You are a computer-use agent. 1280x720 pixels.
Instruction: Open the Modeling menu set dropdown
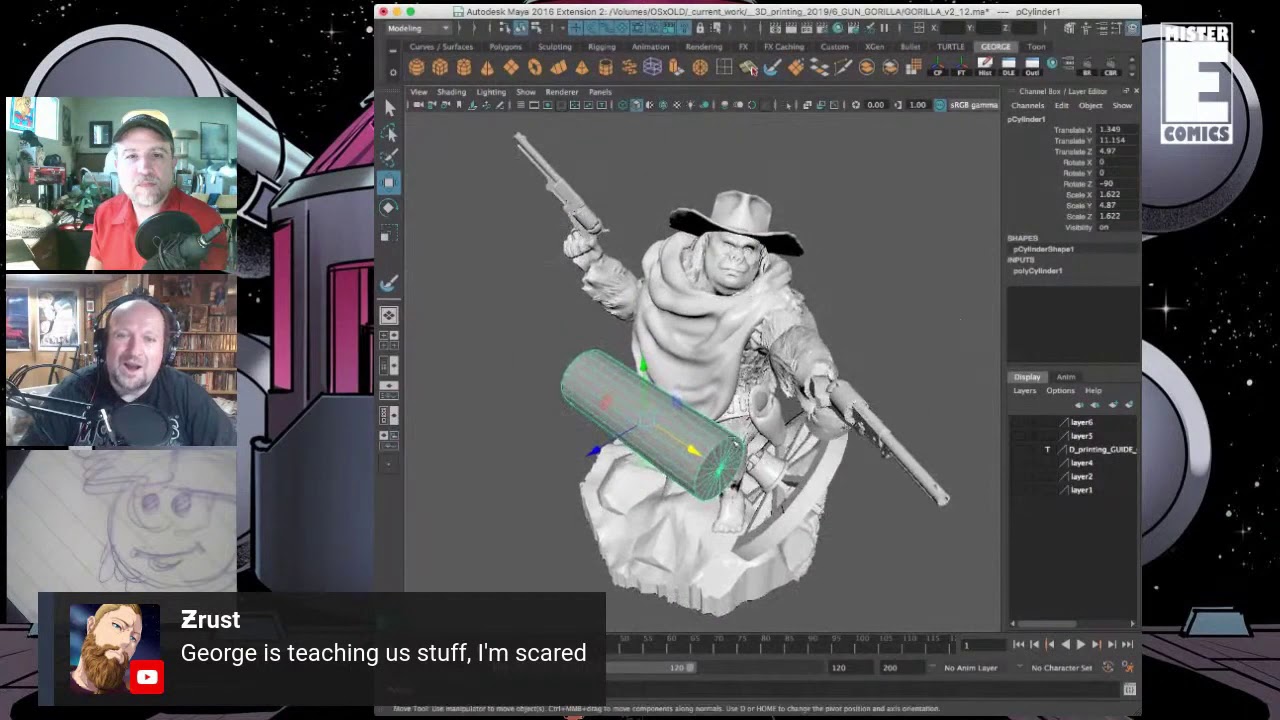[x=417, y=28]
